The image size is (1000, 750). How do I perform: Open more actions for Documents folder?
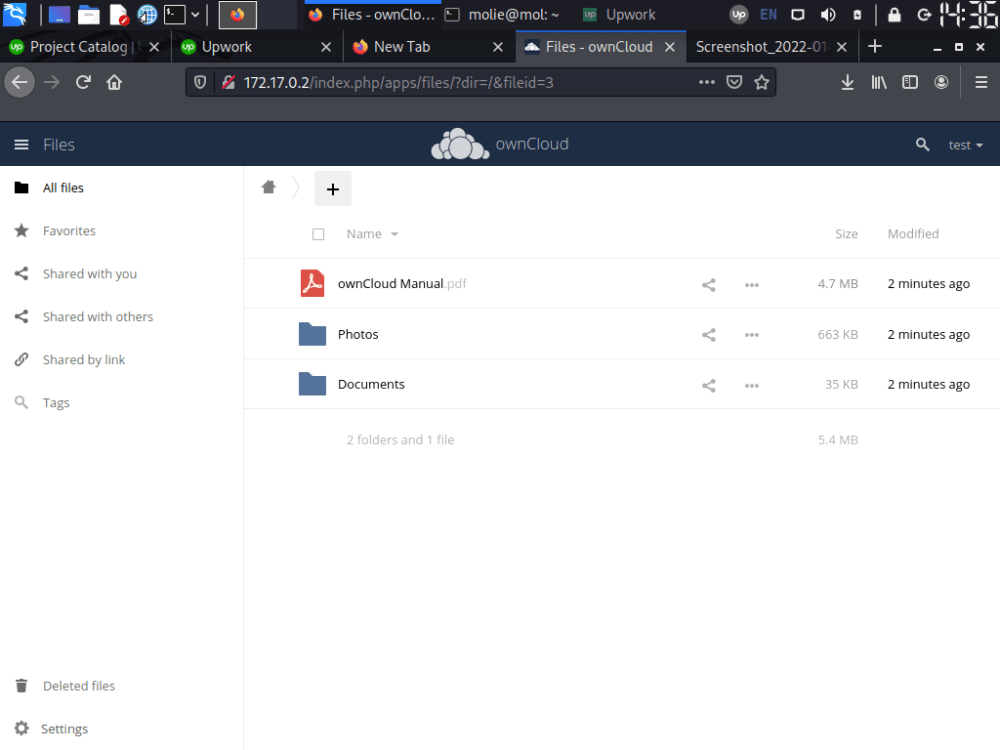tap(752, 385)
